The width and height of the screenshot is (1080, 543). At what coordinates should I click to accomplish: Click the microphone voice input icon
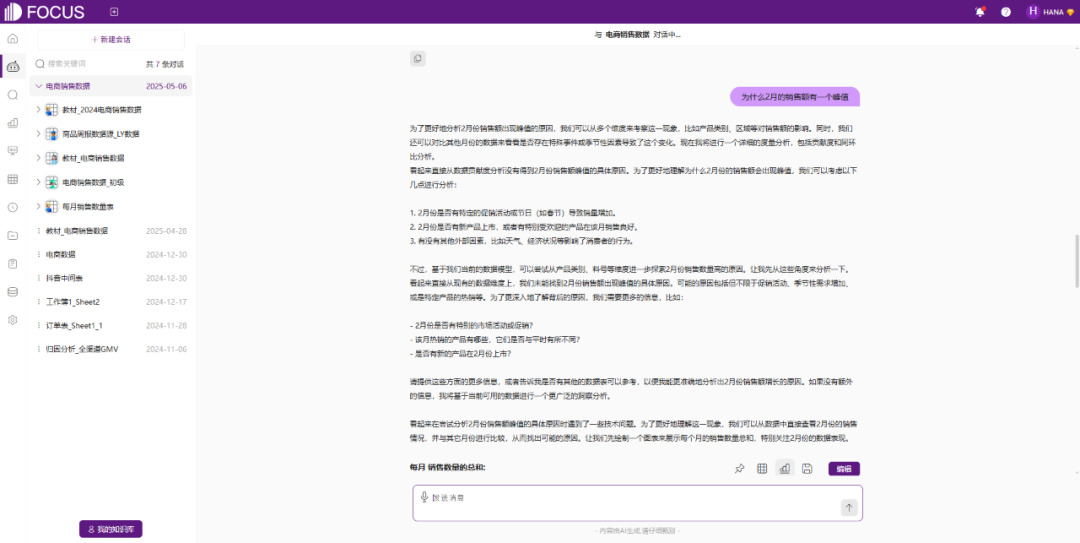point(424,497)
